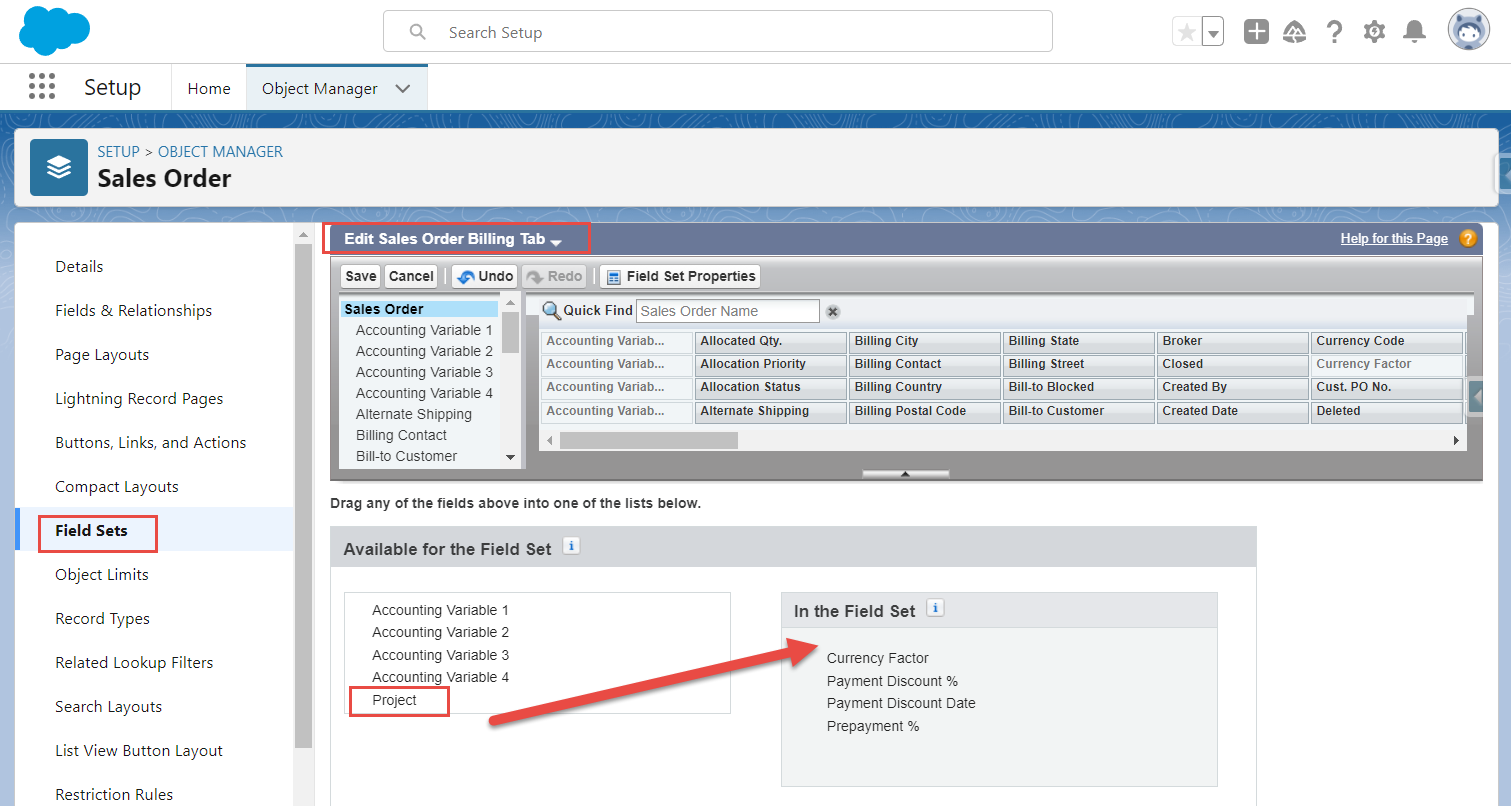Undo the last change
This screenshot has height=806, width=1511.
click(485, 276)
